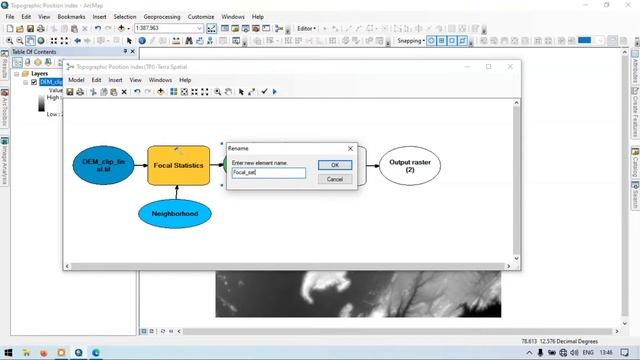This screenshot has width=640, height=360.
Task: Toggle Edge Snapping in the Snapping toolbar
Action: 462,41
